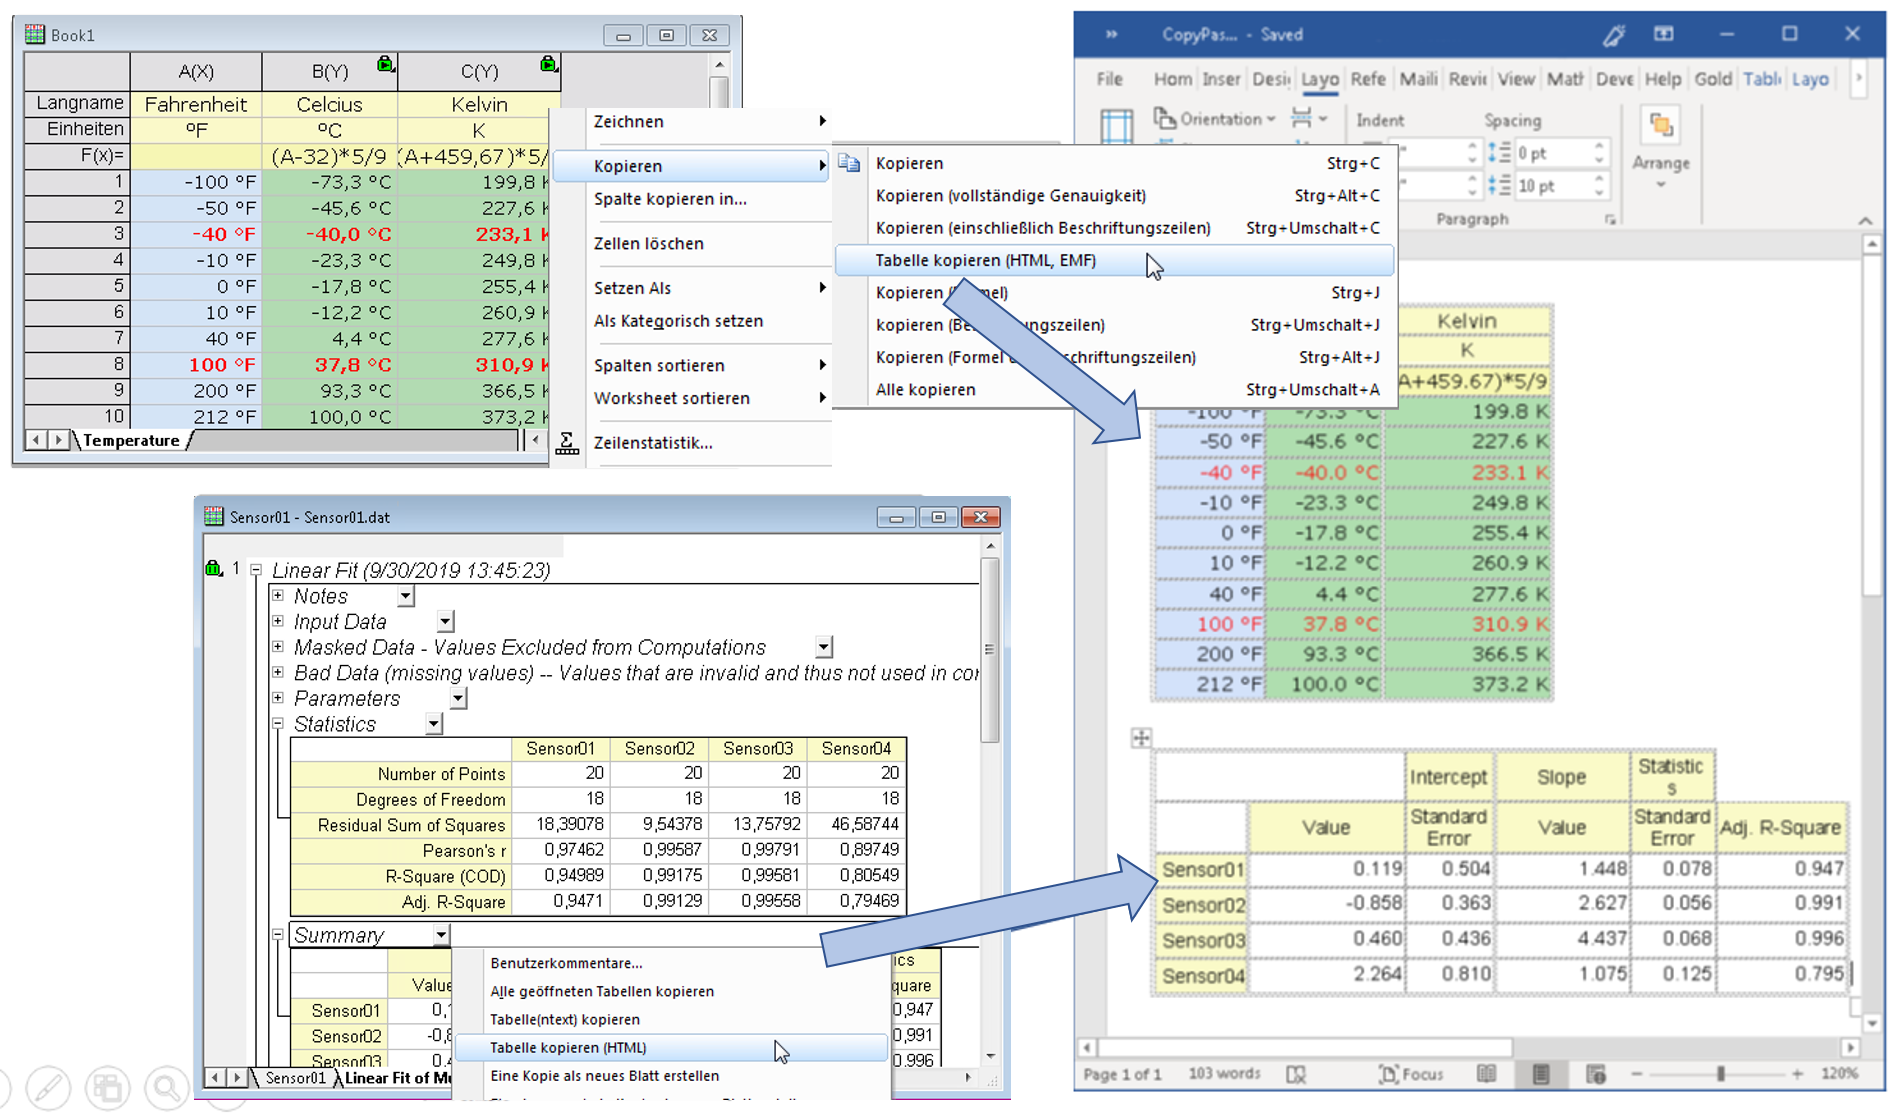This screenshot has height=1115, width=1894.
Task: Open the Masked Data dropdown arrow
Action: (823, 648)
